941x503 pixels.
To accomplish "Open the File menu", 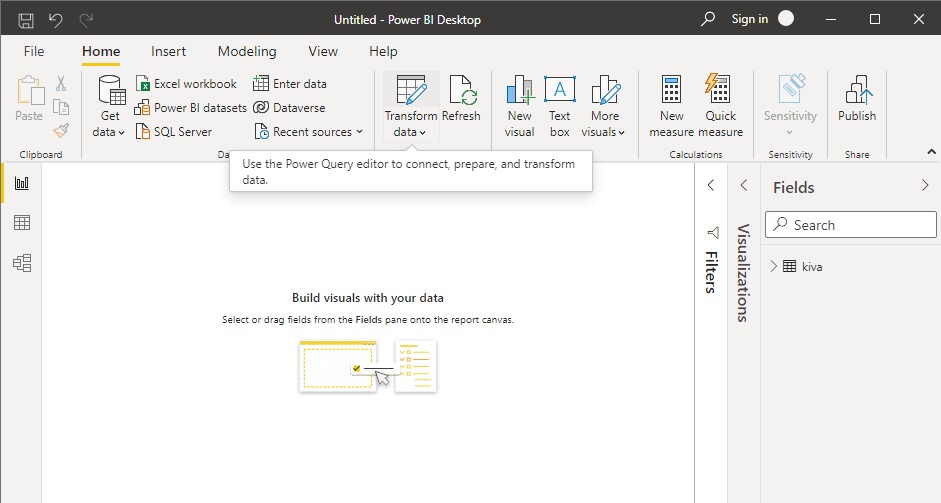I will 34,52.
